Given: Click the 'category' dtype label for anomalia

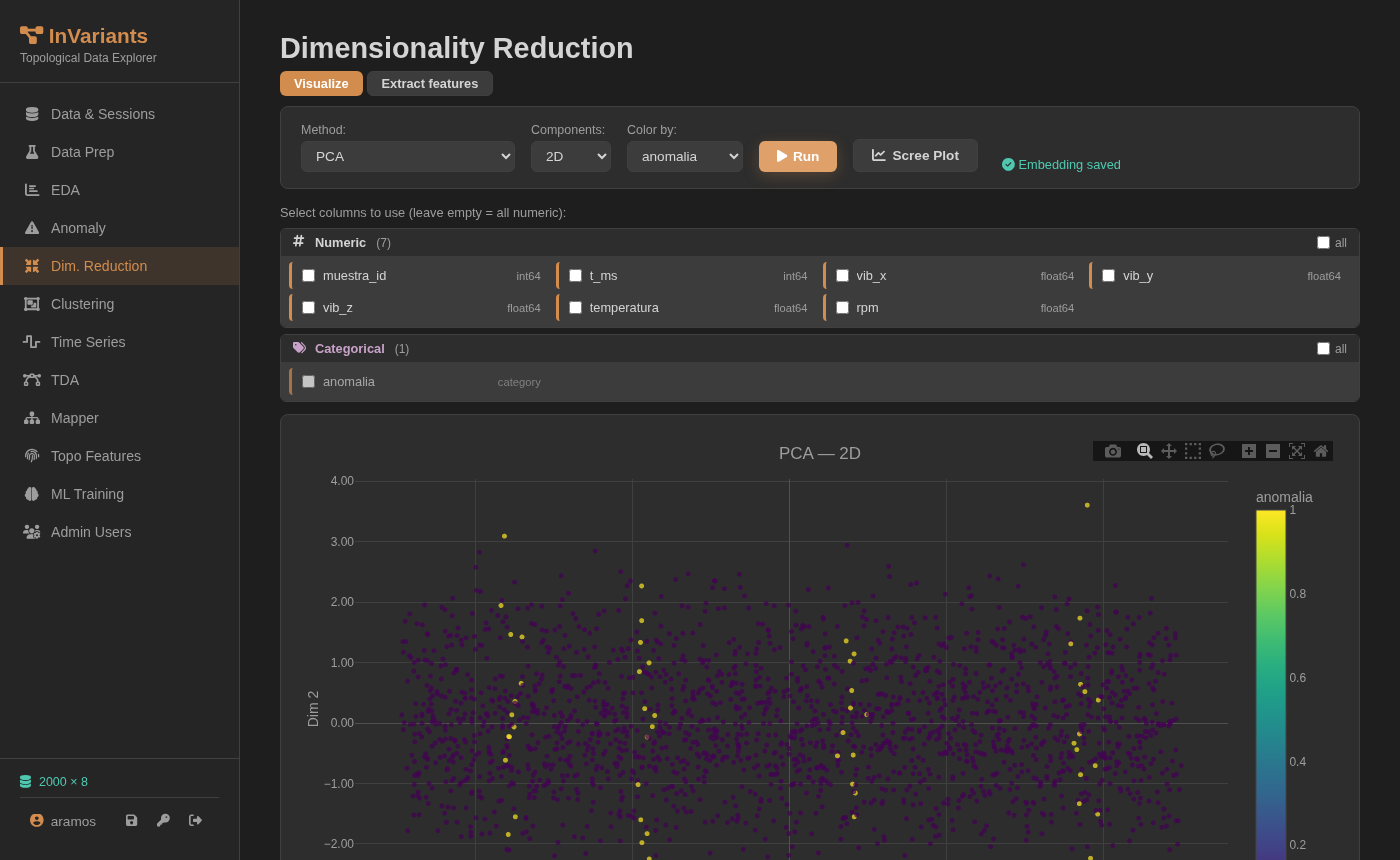Looking at the screenshot, I should (519, 382).
